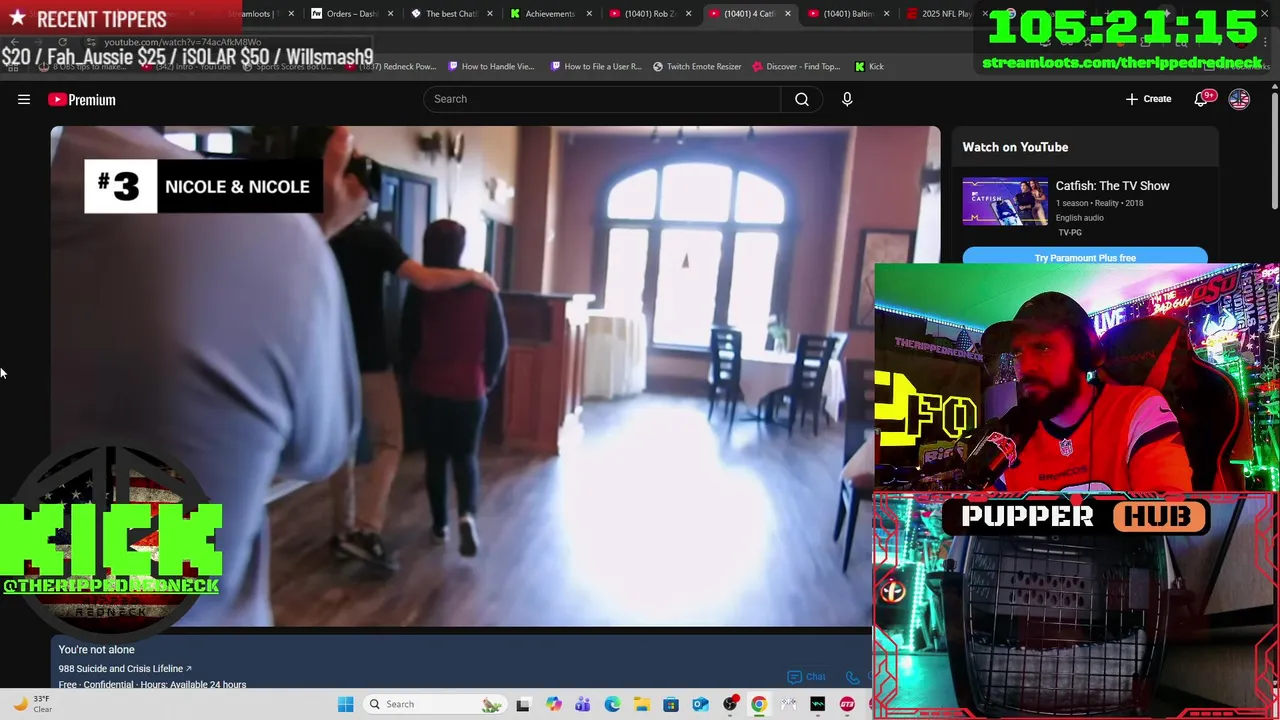Open the YouTube account avatar menu
Screen dimensions: 1280x720
pos(1239,99)
